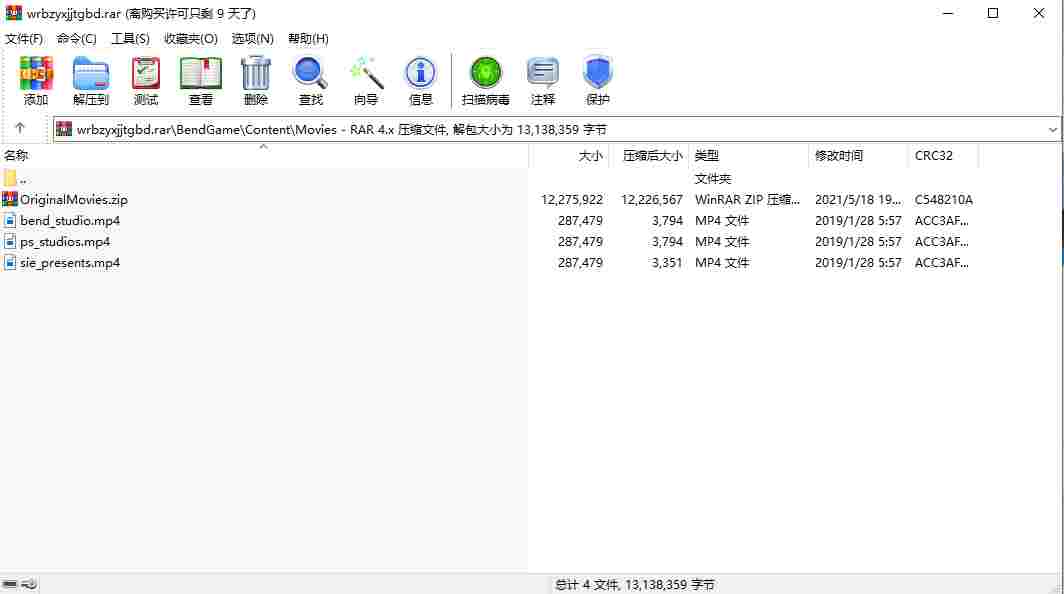Click status bar total 13,138,359 text
The image size is (1064, 594).
click(x=634, y=584)
